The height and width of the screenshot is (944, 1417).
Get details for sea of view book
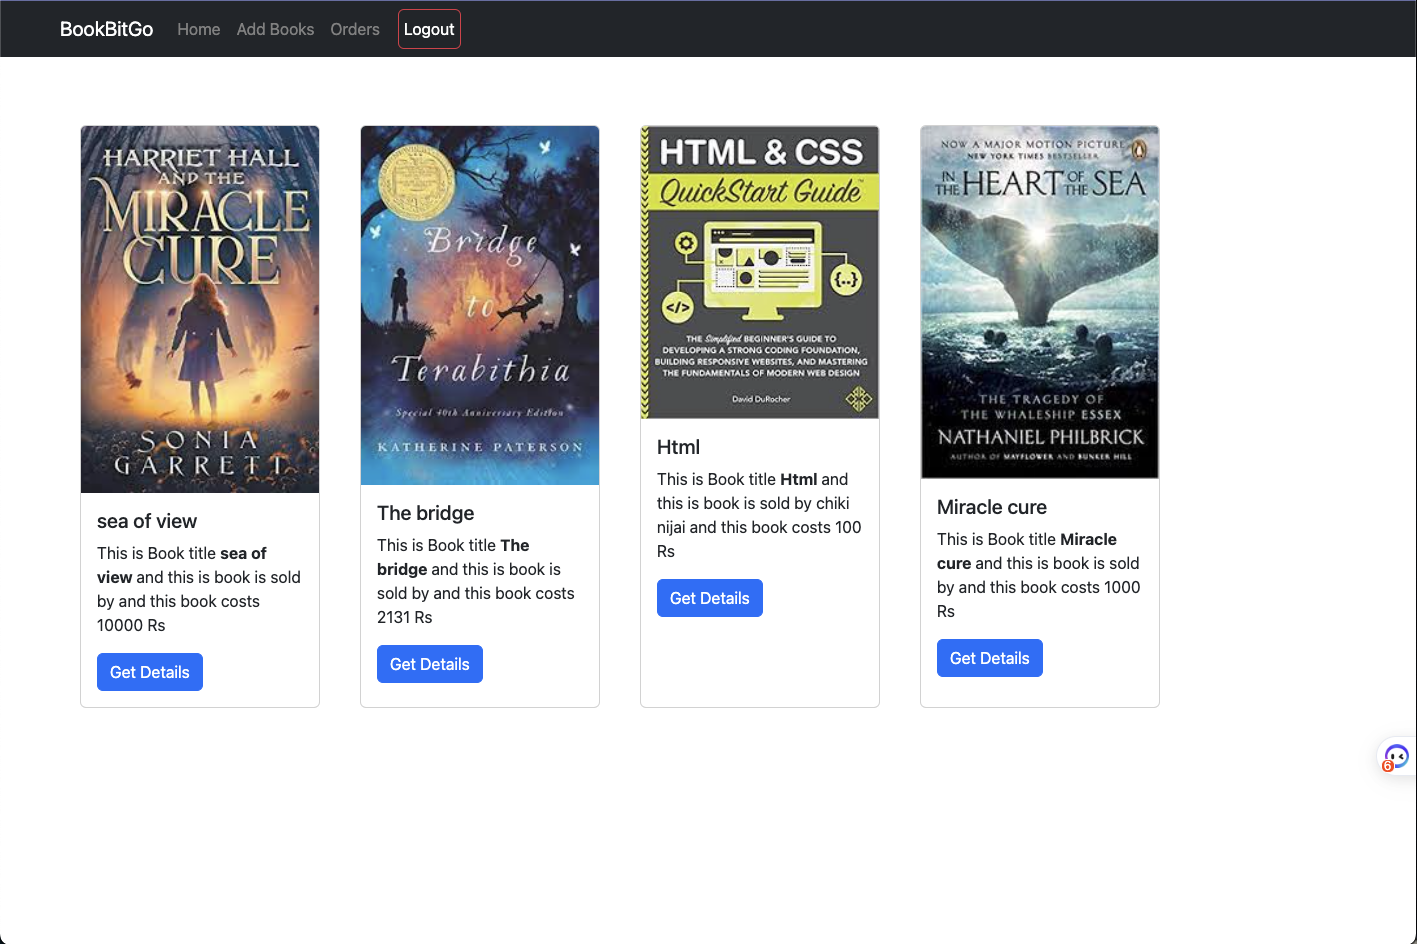[150, 672]
